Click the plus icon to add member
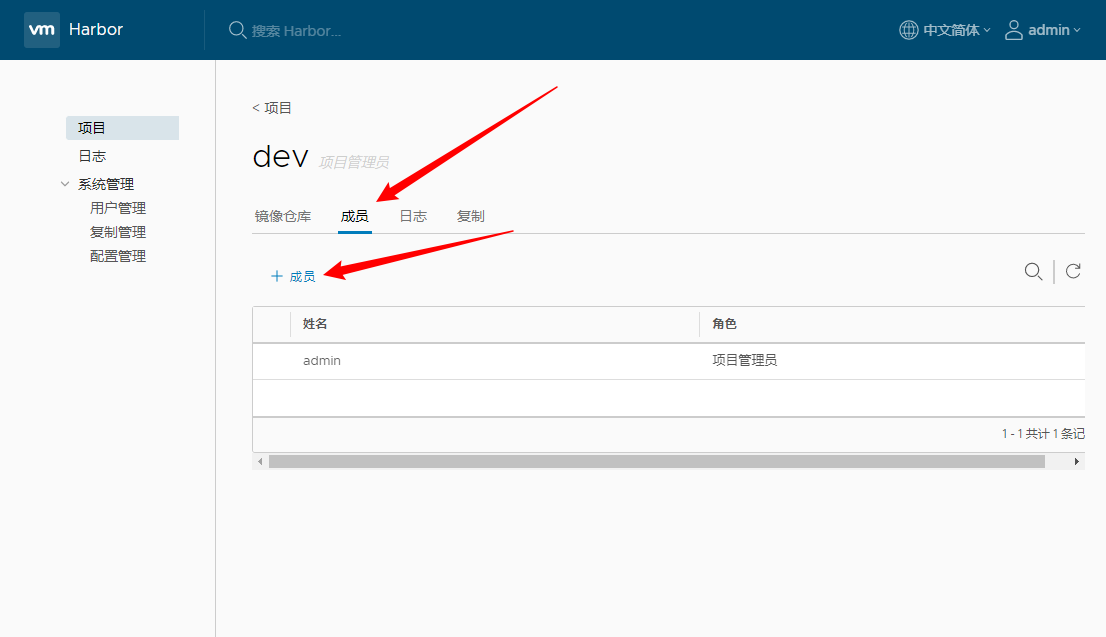Screen dimensions: 1106x637 pyautogui.click(x=277, y=277)
